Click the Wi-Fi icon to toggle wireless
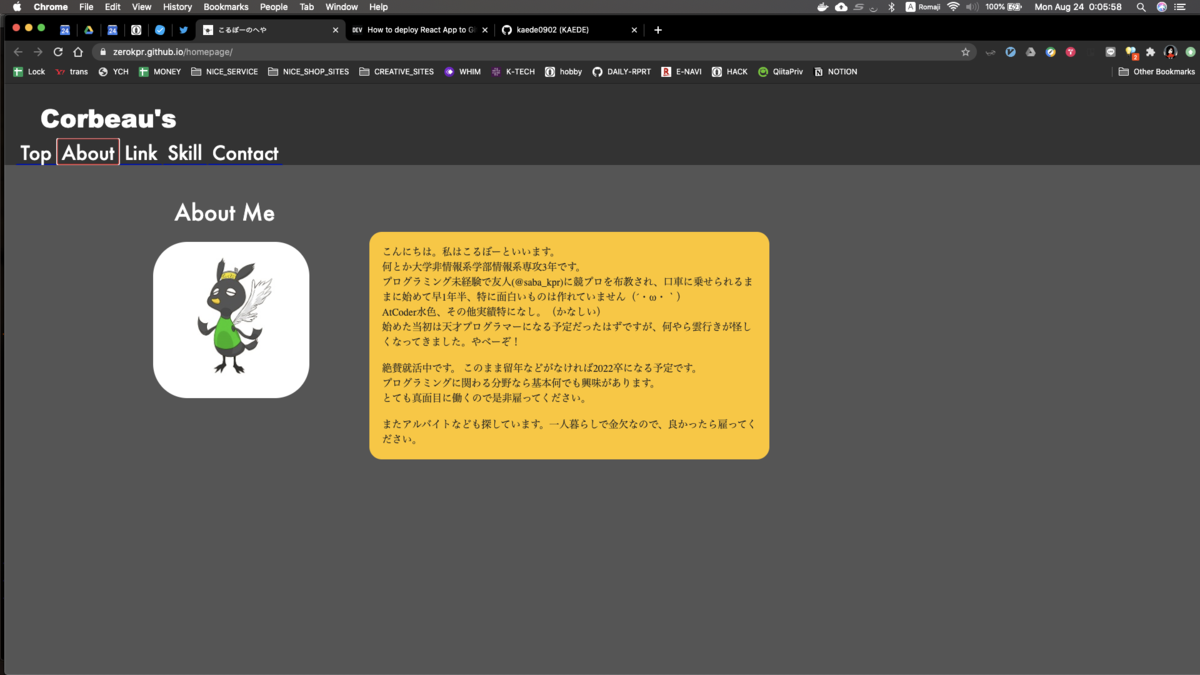The width and height of the screenshot is (1200, 675). pyautogui.click(x=953, y=7)
